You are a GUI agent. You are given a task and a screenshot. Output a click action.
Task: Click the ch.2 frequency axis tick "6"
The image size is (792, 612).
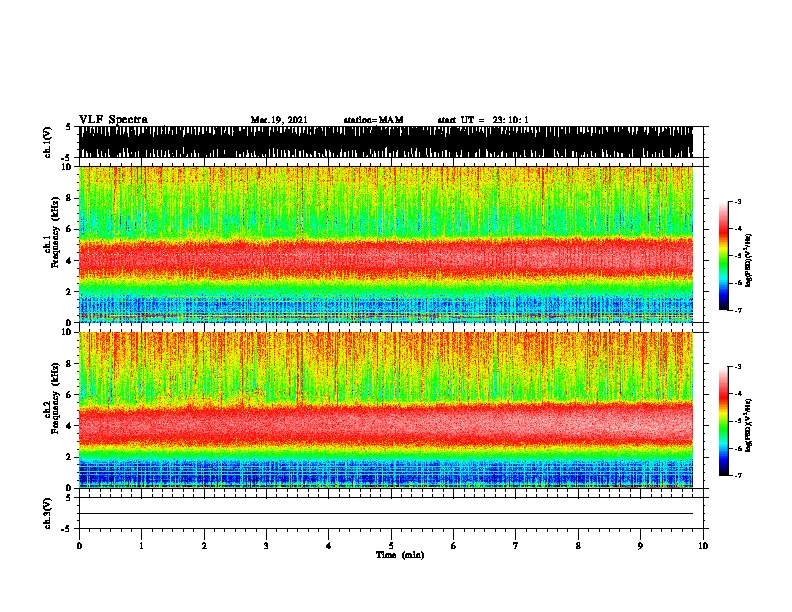70,395
